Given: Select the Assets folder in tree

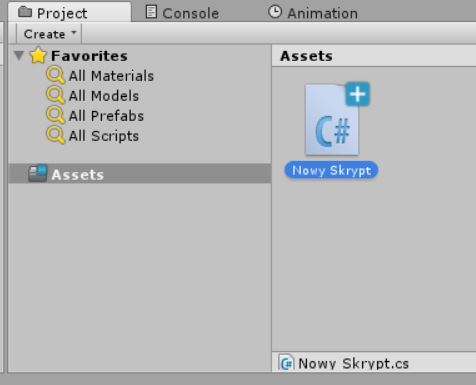Looking at the screenshot, I should click(140, 173).
